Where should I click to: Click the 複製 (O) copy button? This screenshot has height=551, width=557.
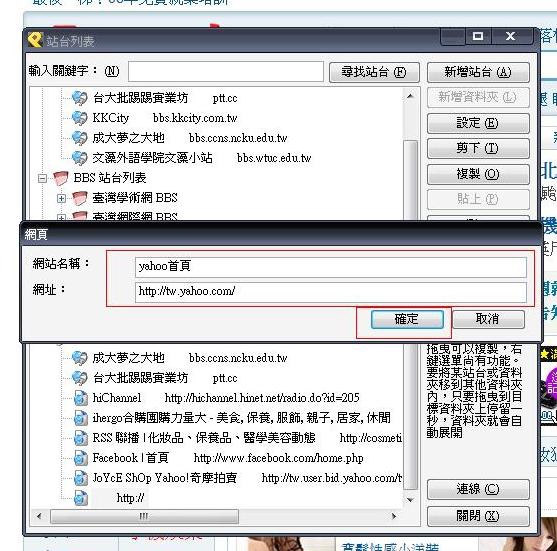point(478,174)
